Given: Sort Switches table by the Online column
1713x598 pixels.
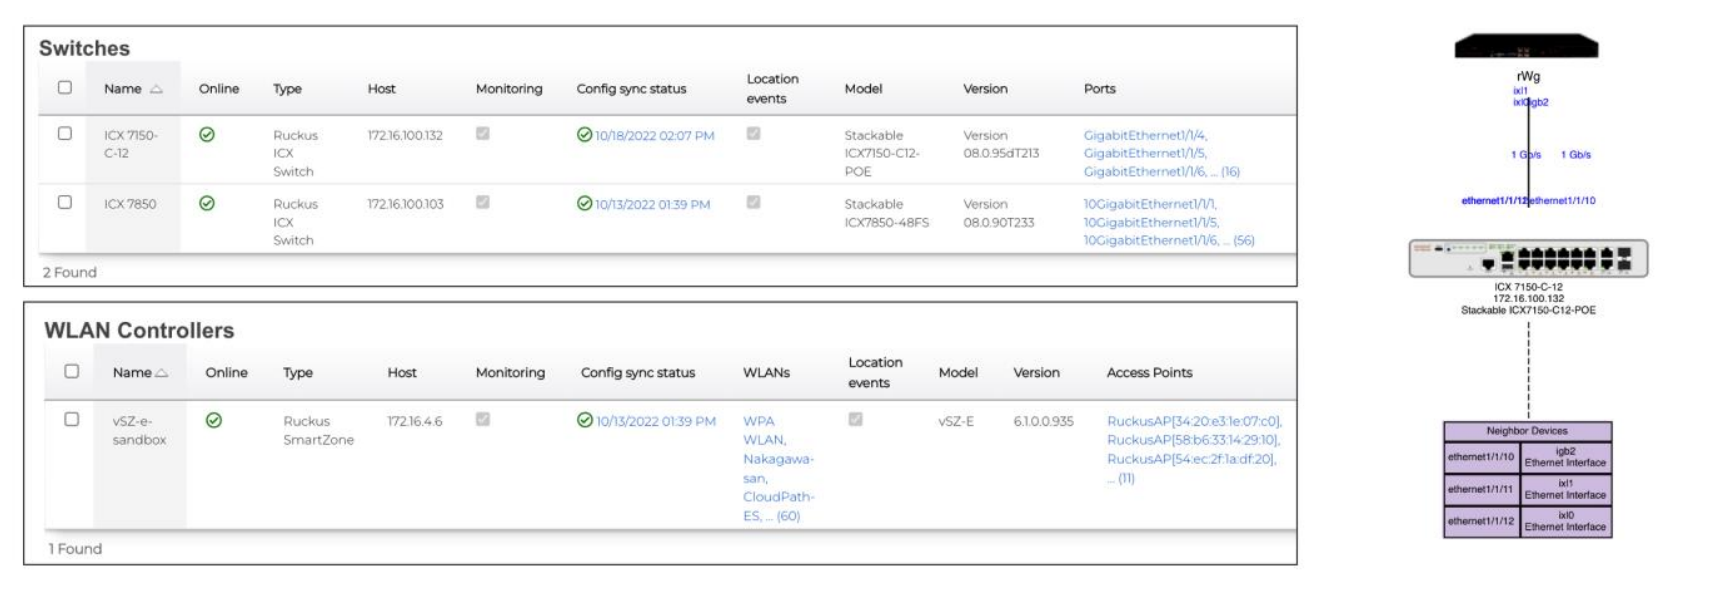Looking at the screenshot, I should pyautogui.click(x=219, y=89).
